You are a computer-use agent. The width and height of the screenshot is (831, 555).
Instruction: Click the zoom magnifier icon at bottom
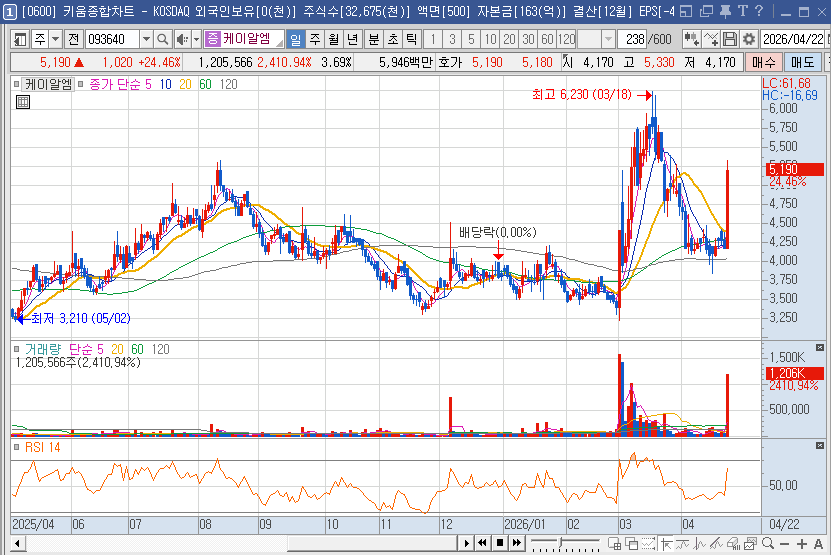click(767, 543)
